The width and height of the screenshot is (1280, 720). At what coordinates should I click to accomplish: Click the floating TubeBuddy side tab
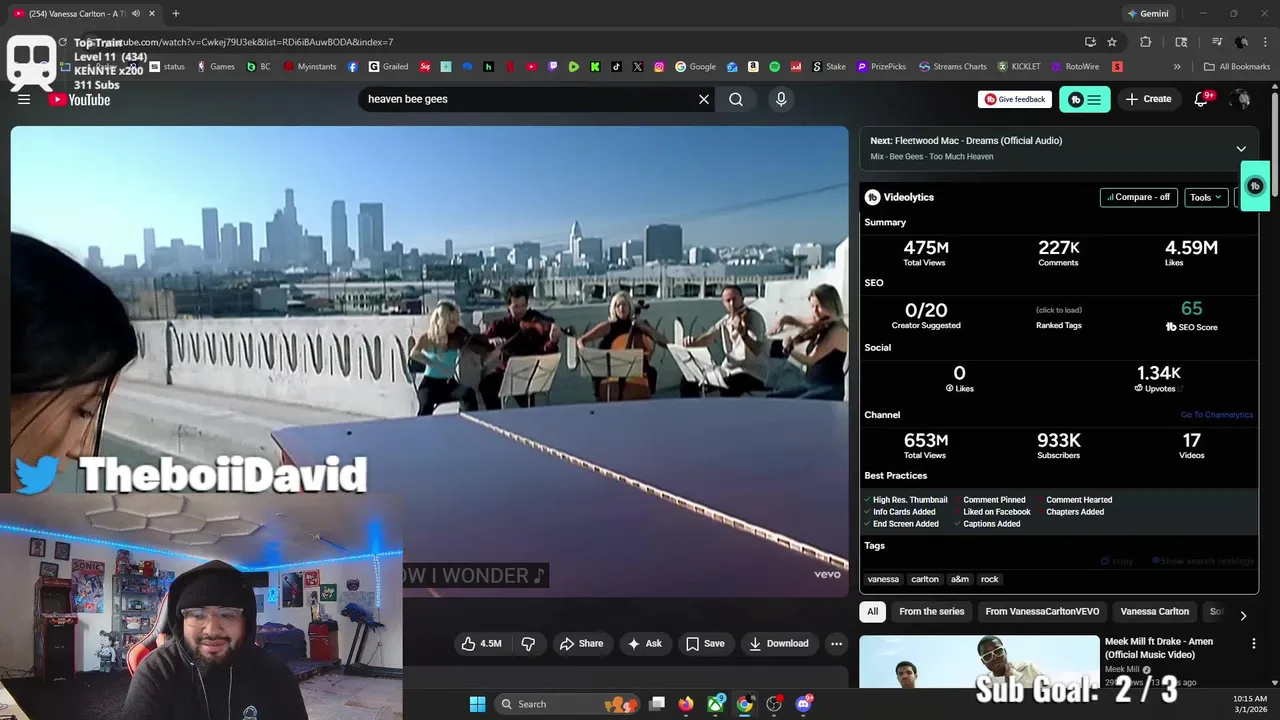click(x=1255, y=186)
